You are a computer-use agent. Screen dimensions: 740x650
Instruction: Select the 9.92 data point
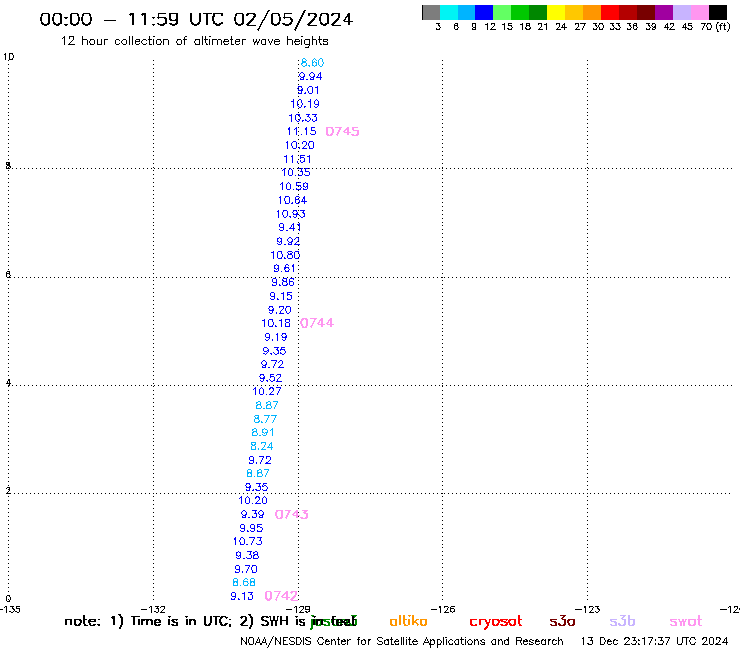(x=288, y=242)
